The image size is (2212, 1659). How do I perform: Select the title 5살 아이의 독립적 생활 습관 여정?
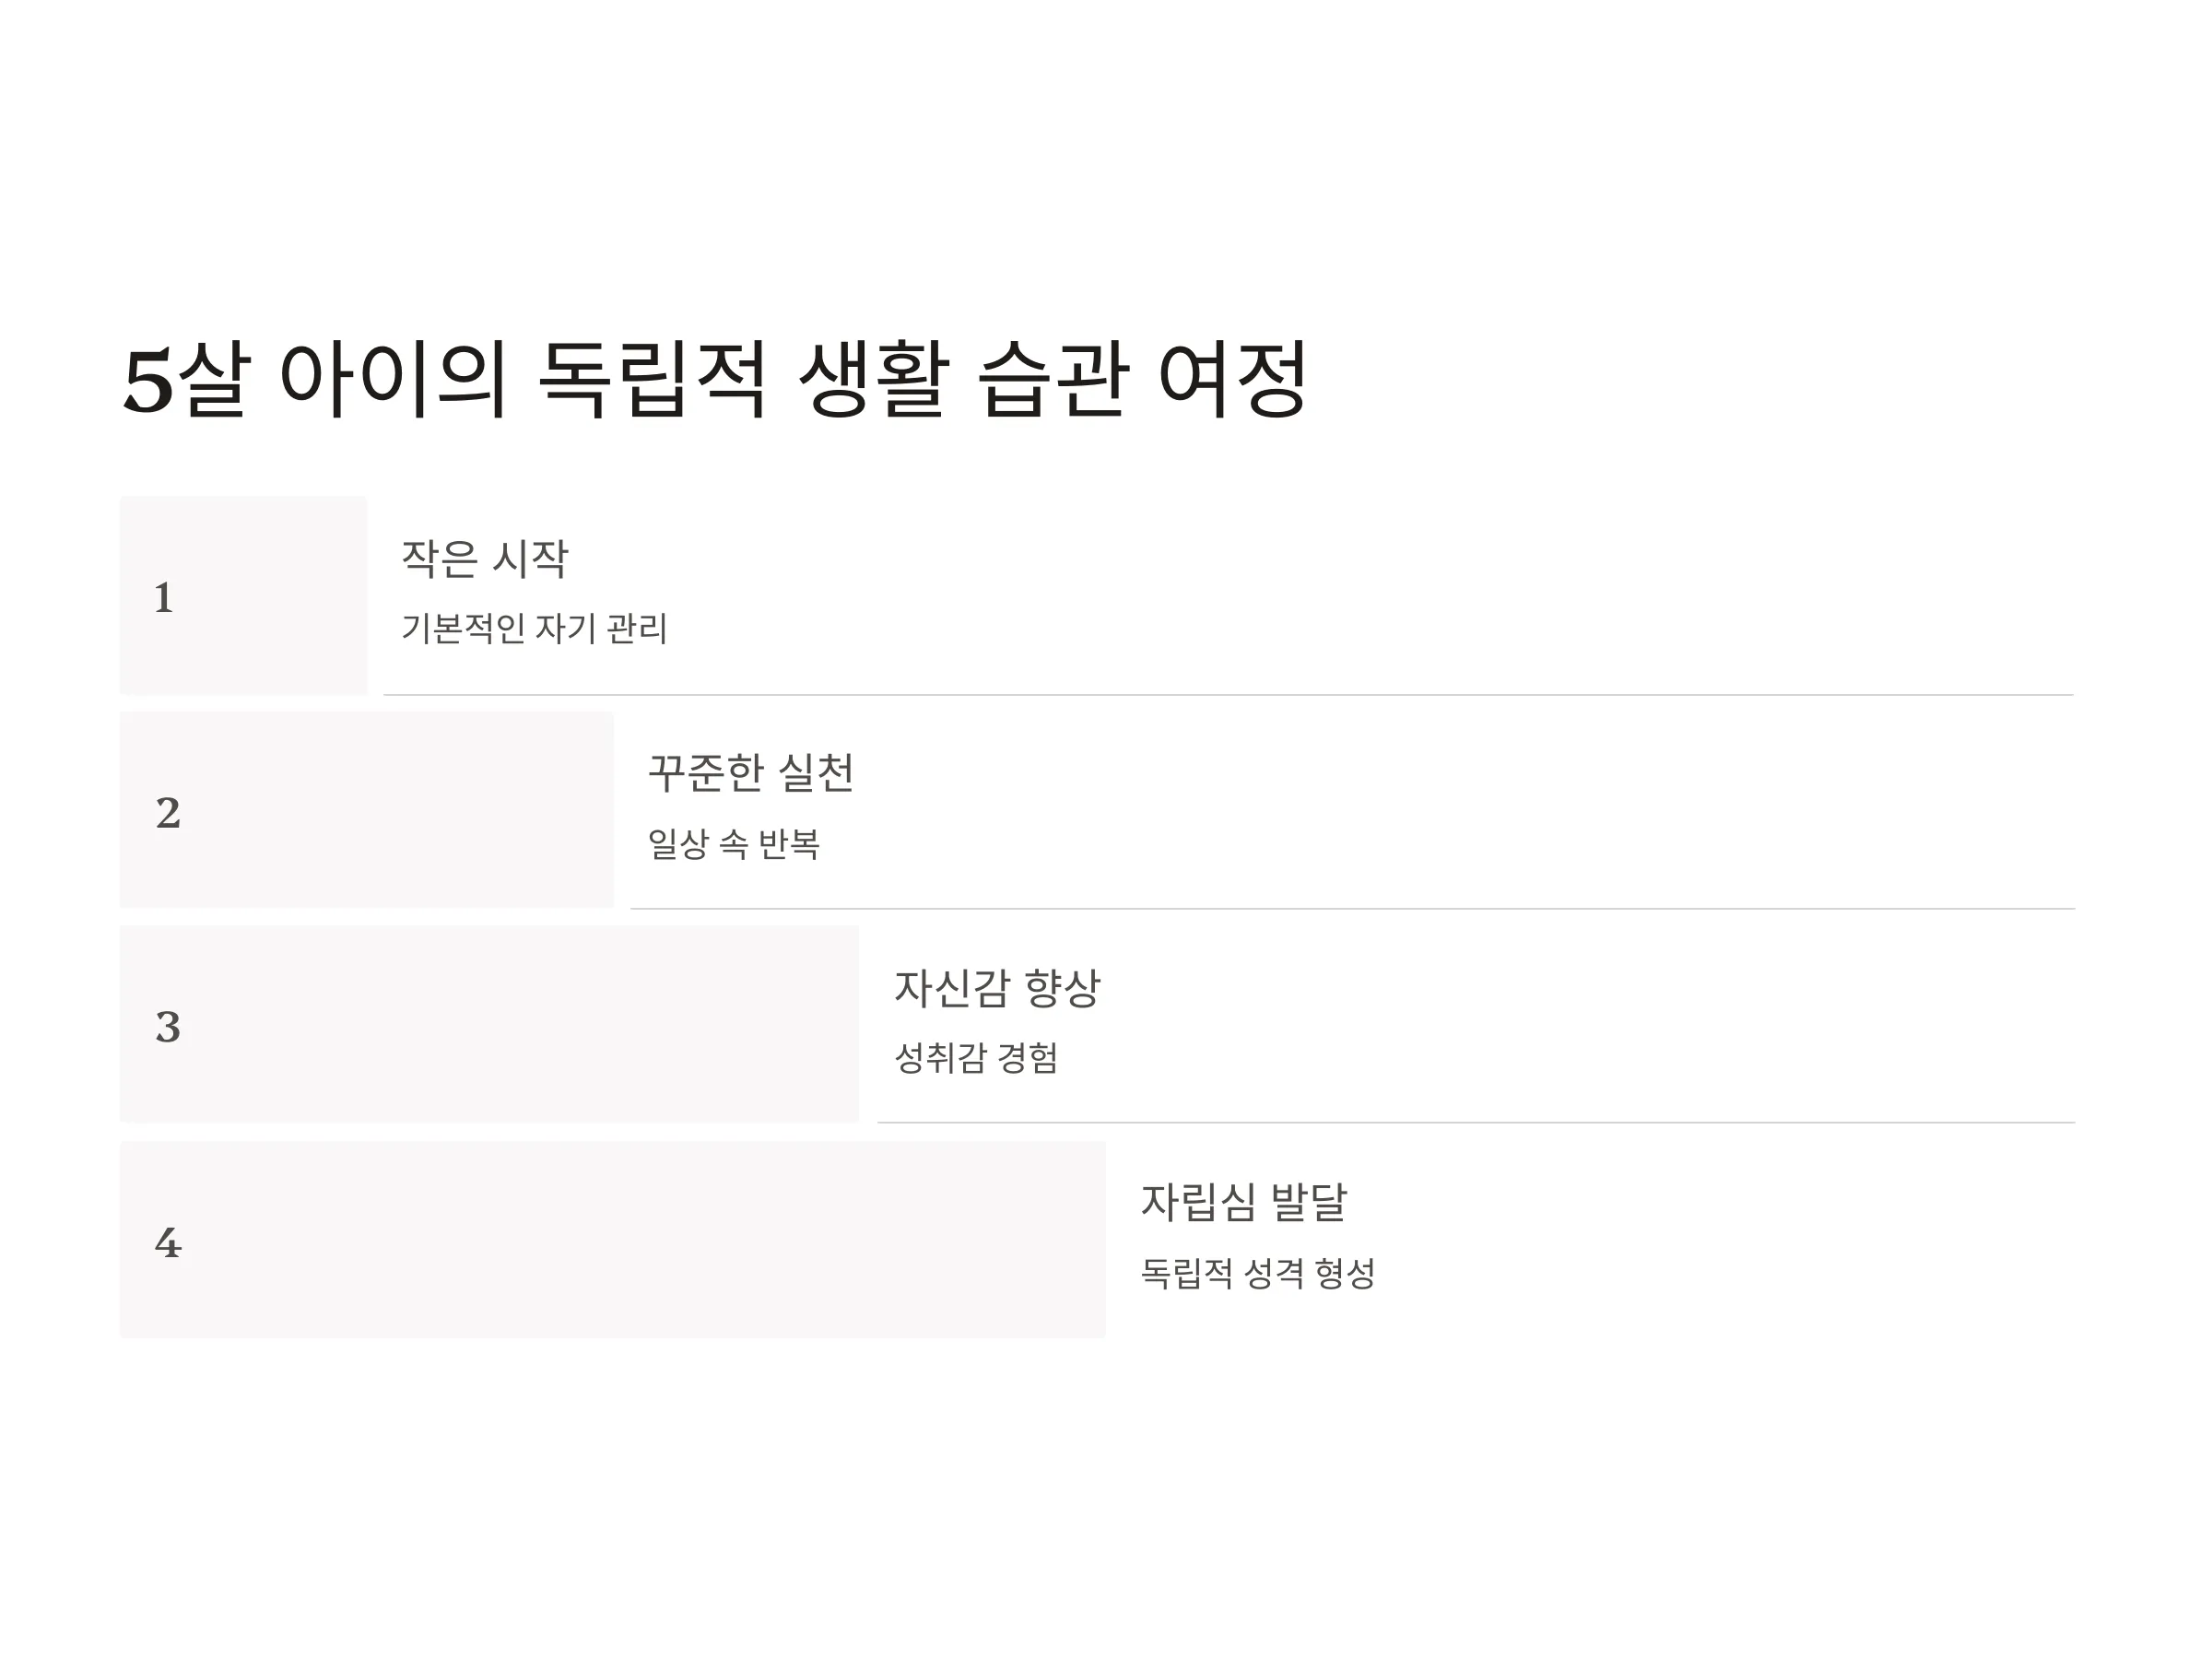[714, 379]
